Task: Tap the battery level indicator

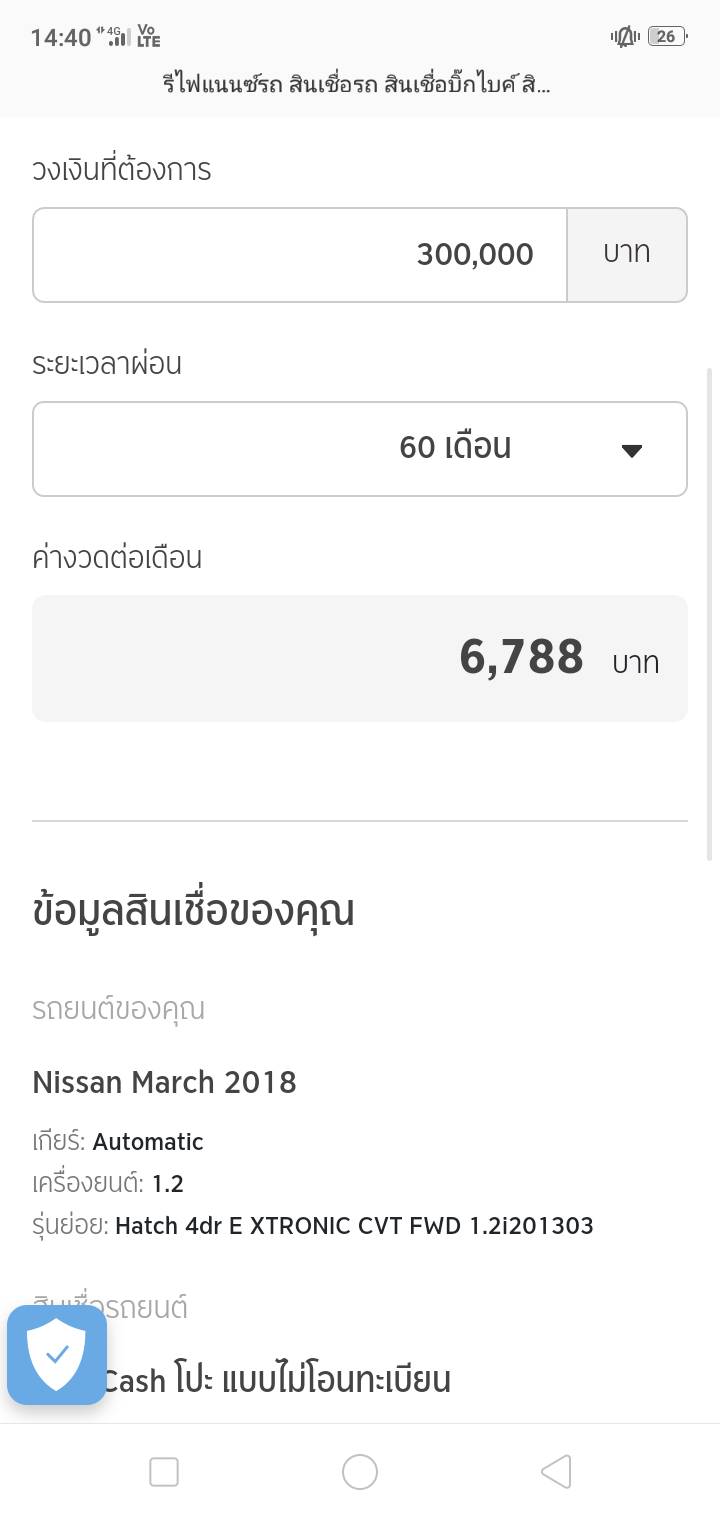Action: pos(666,37)
